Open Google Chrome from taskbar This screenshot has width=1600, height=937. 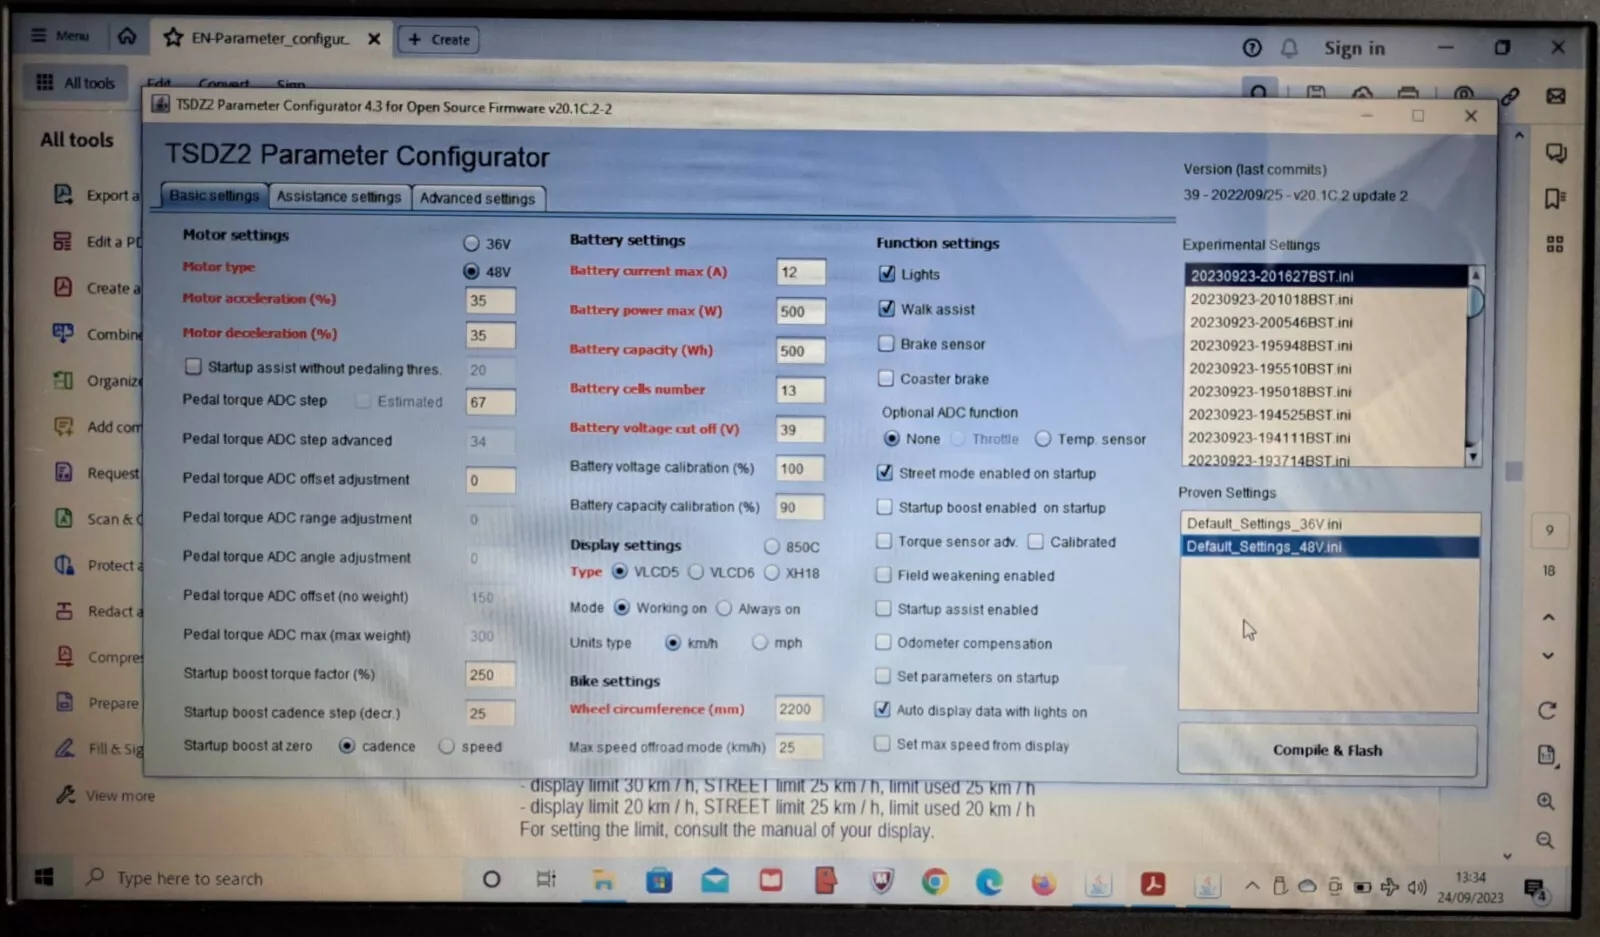935,881
